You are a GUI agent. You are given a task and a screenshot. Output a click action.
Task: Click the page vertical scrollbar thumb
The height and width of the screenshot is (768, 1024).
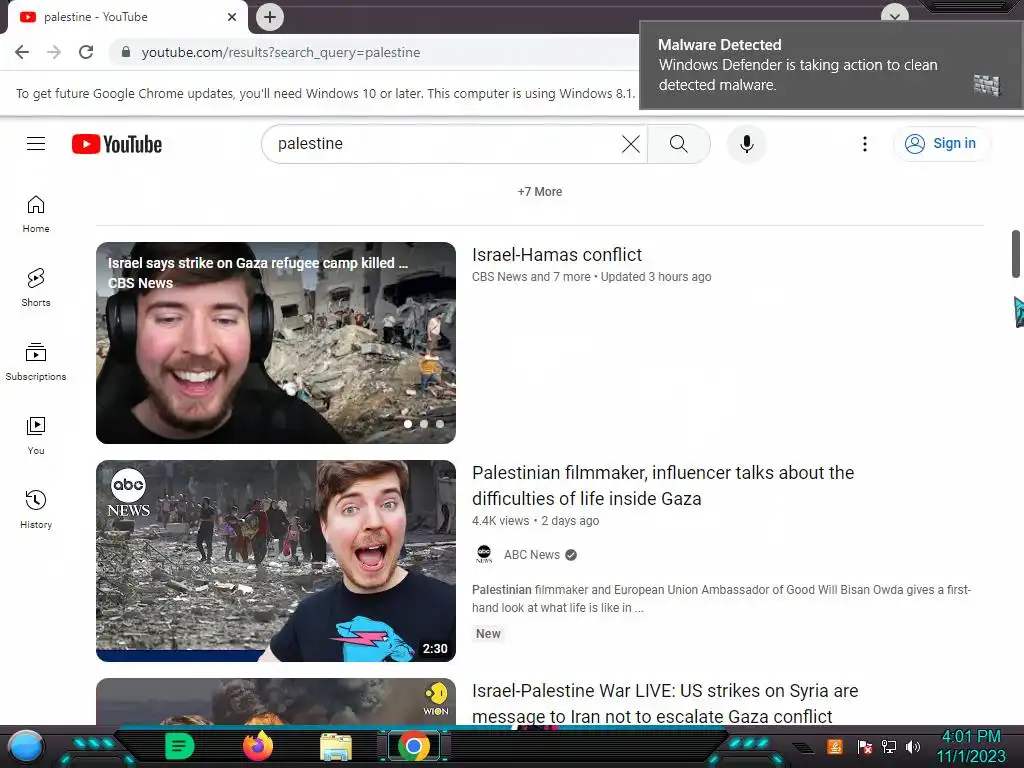click(x=1016, y=254)
